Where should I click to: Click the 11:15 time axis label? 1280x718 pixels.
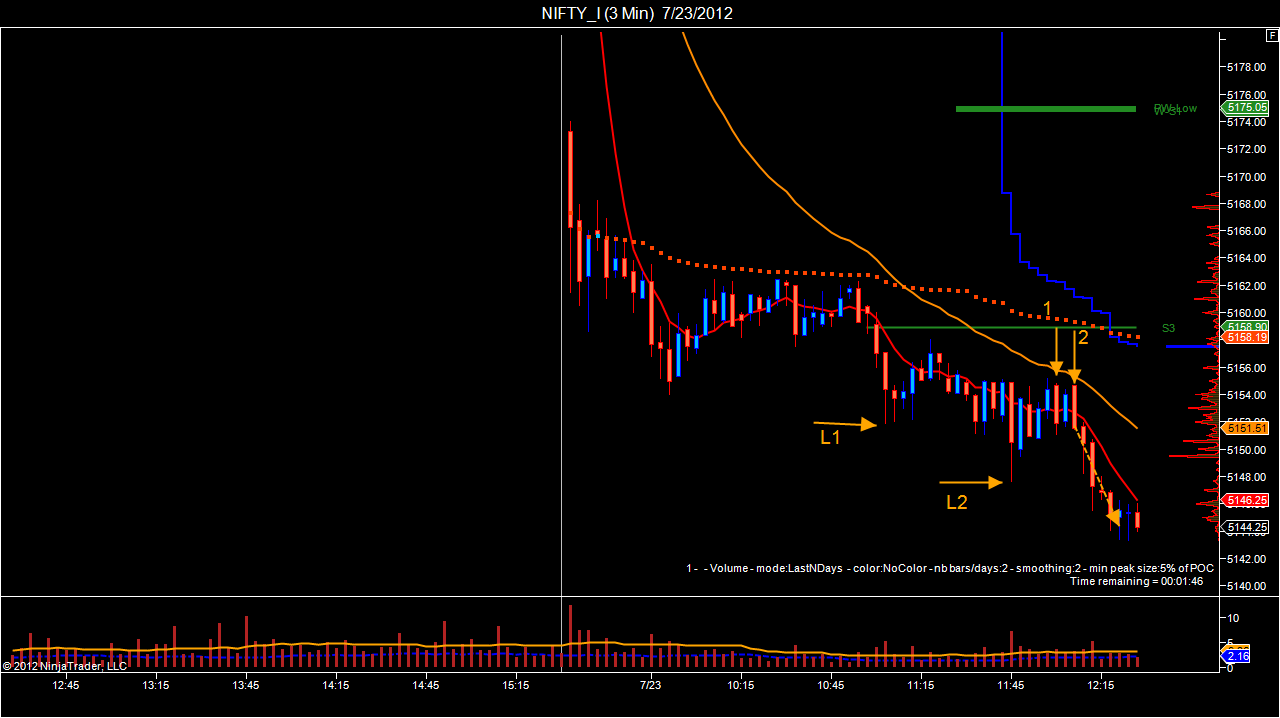click(921, 685)
